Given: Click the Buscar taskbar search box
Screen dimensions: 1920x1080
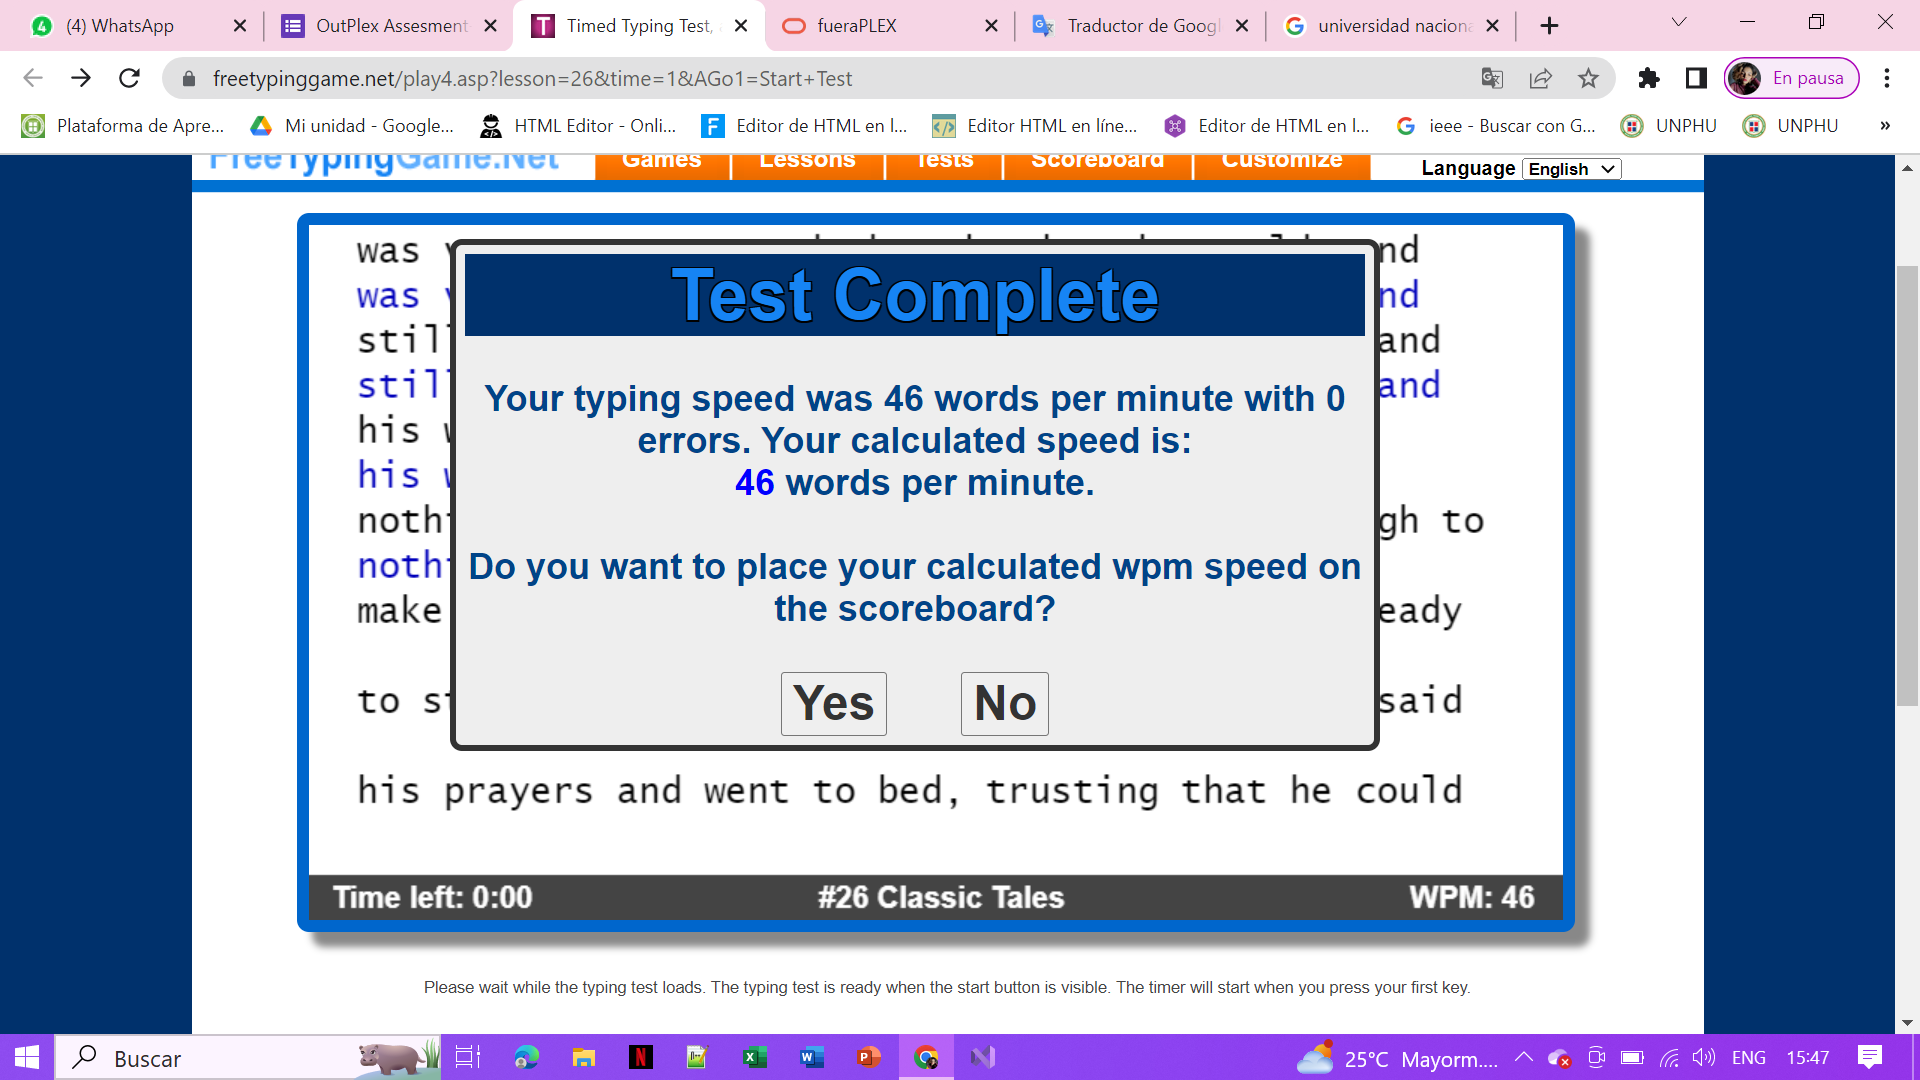Looking at the screenshot, I should click(247, 1057).
